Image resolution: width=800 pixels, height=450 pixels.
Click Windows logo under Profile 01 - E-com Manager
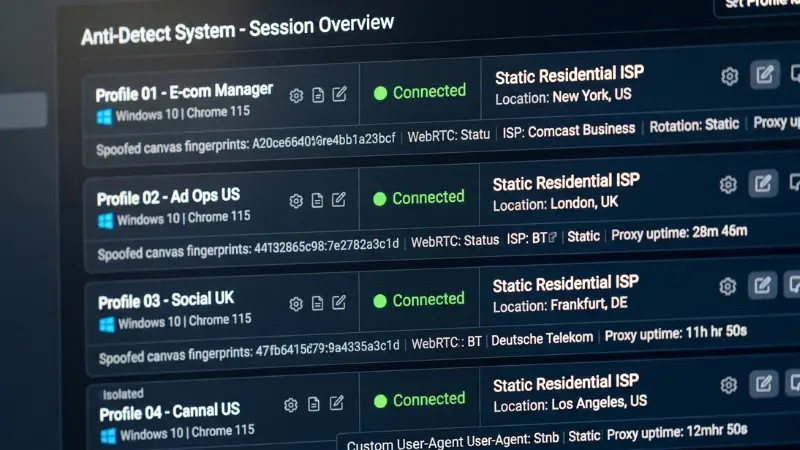[x=104, y=117]
